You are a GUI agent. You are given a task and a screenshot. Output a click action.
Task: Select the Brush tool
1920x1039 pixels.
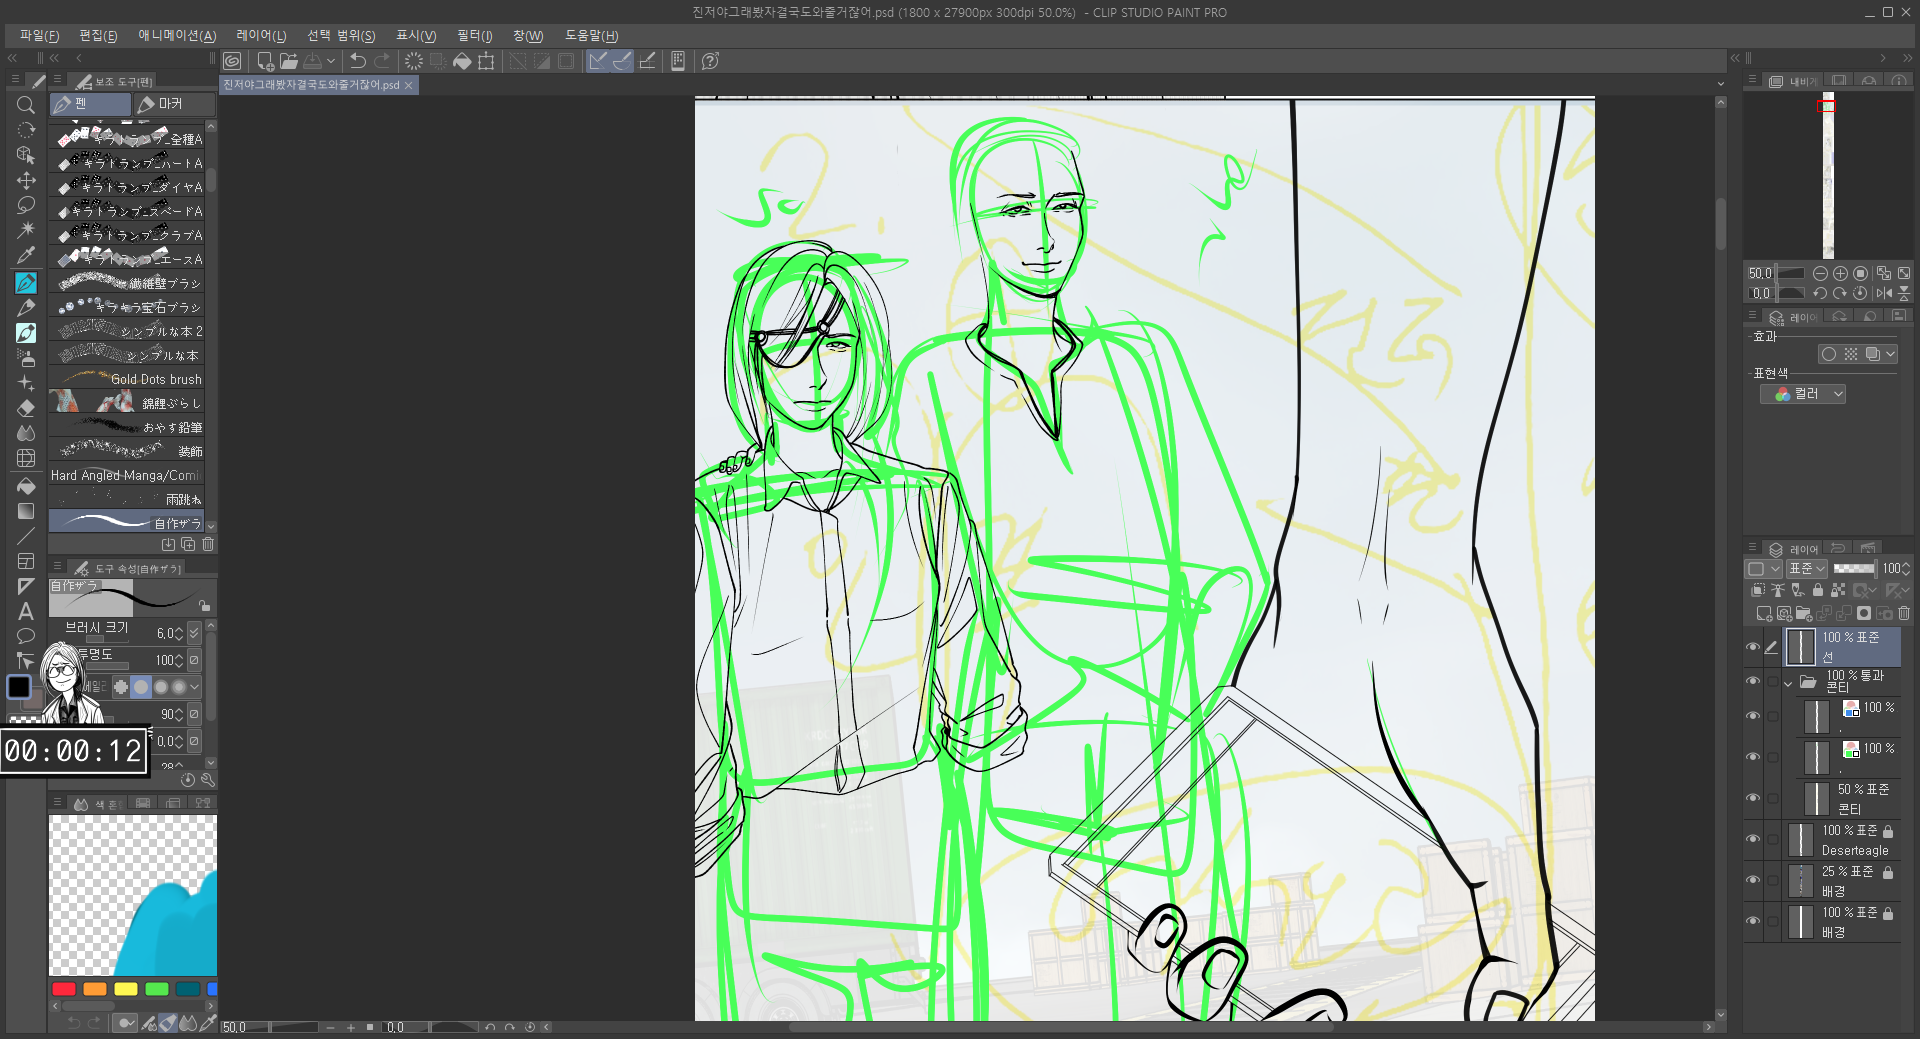point(26,333)
